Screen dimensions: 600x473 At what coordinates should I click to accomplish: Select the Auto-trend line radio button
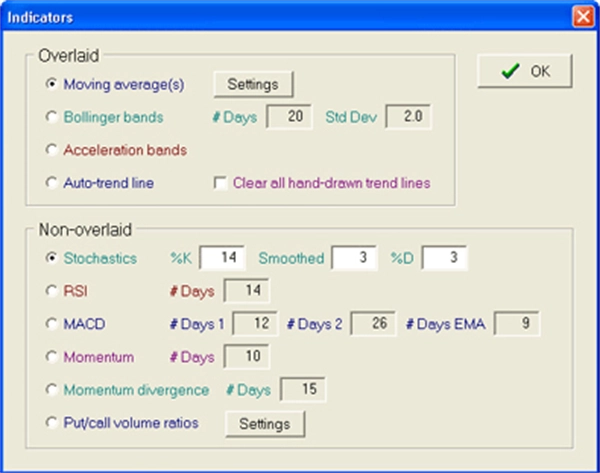pos(52,183)
